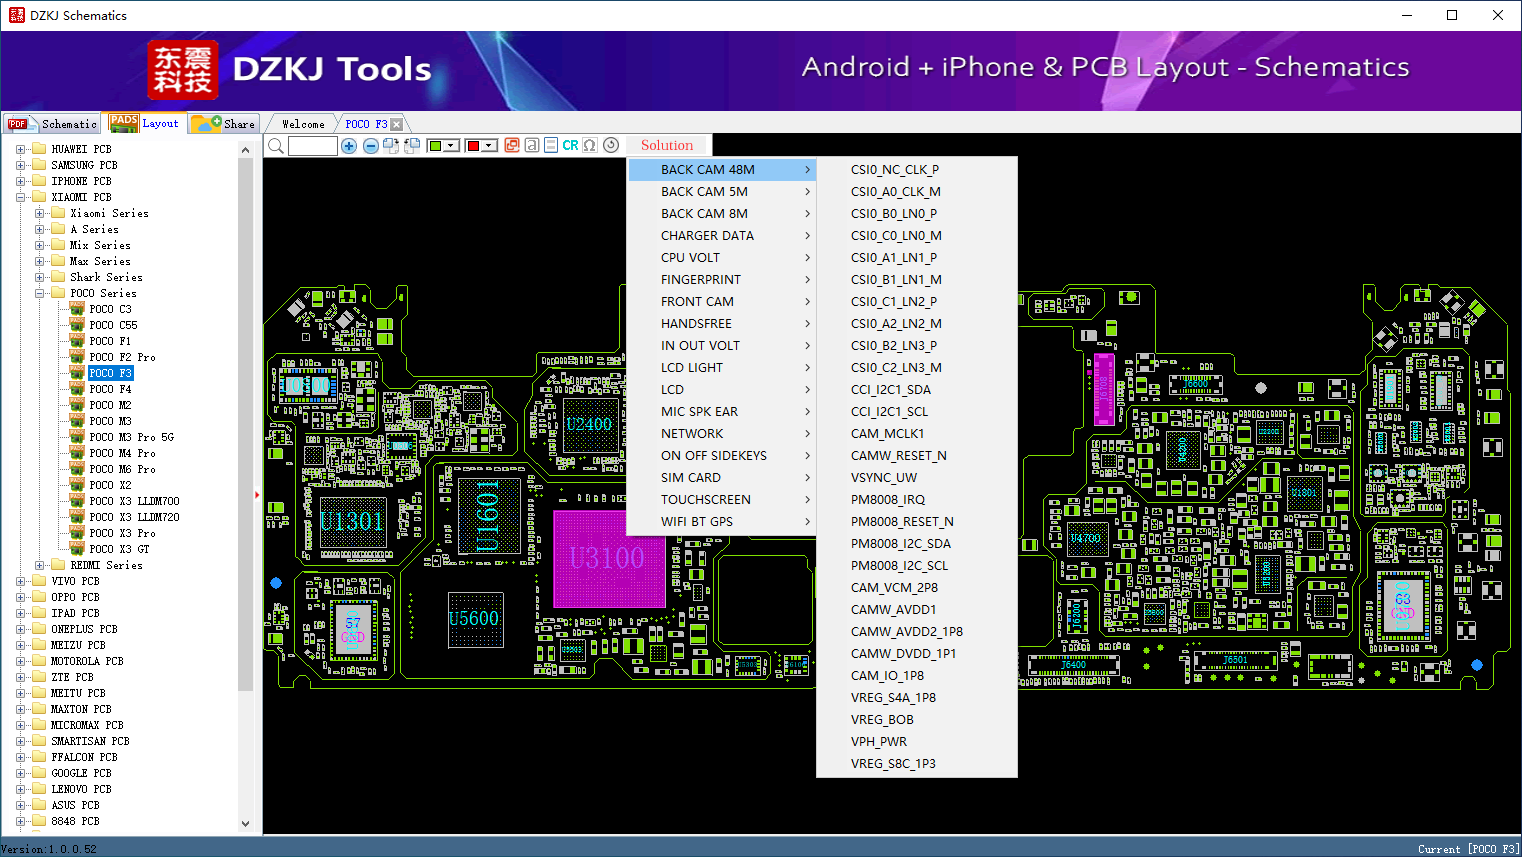1522x857 pixels.
Task: Switch to the Layout tab
Action: [145, 123]
